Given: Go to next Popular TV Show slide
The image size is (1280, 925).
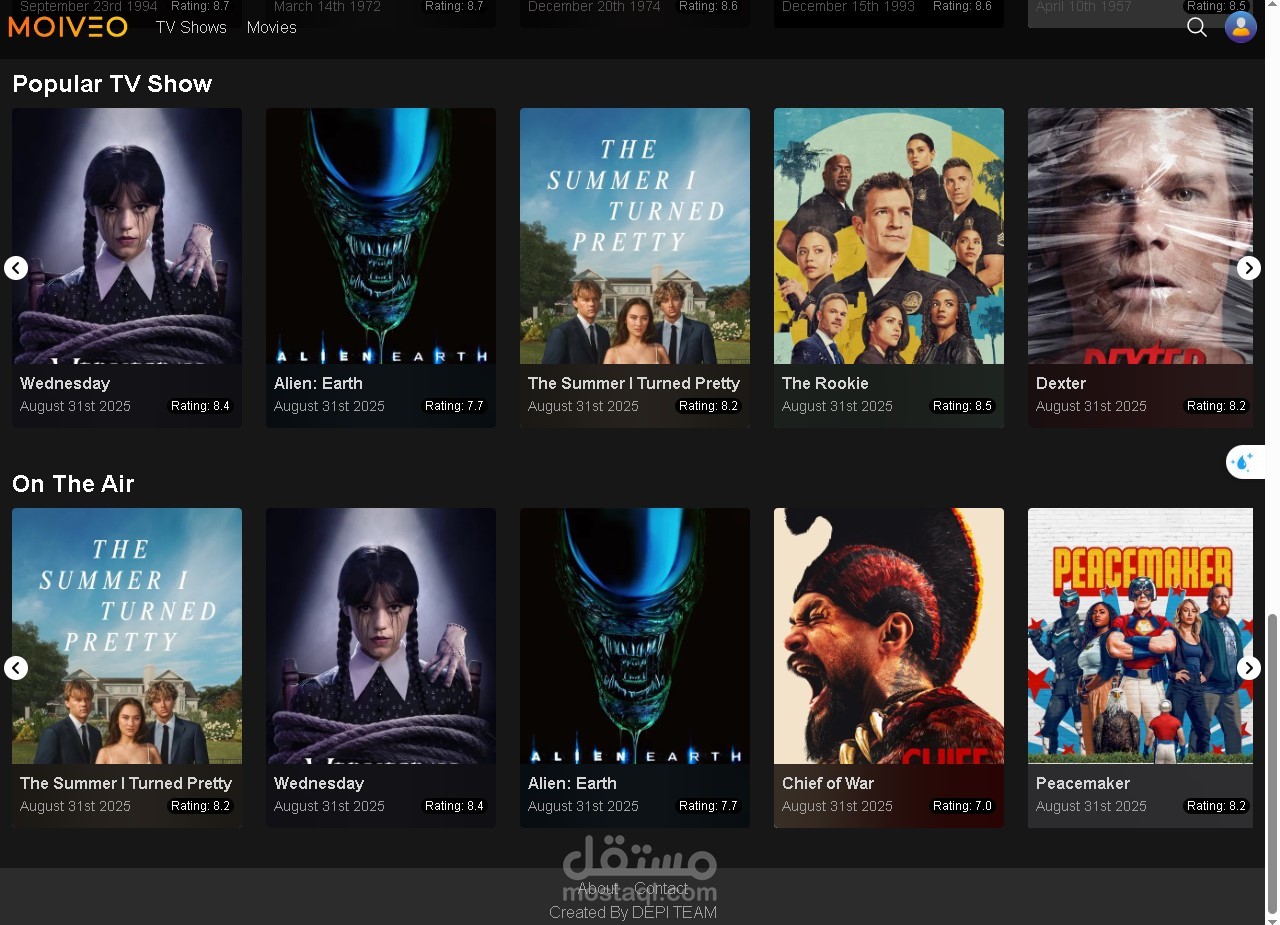Looking at the screenshot, I should (x=1249, y=268).
